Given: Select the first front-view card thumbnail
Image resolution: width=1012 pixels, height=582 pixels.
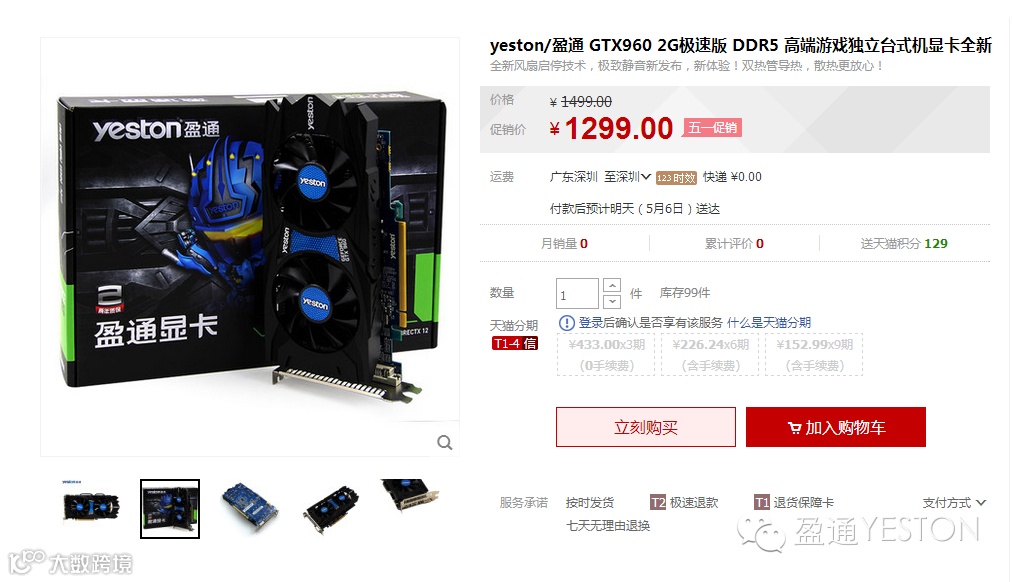Looking at the screenshot, I should (x=90, y=507).
